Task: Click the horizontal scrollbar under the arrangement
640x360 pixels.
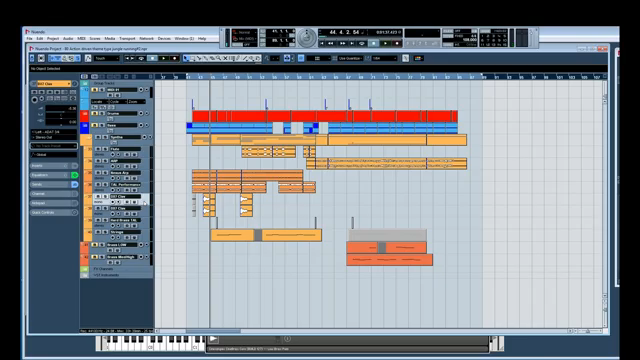Action: pos(213,331)
